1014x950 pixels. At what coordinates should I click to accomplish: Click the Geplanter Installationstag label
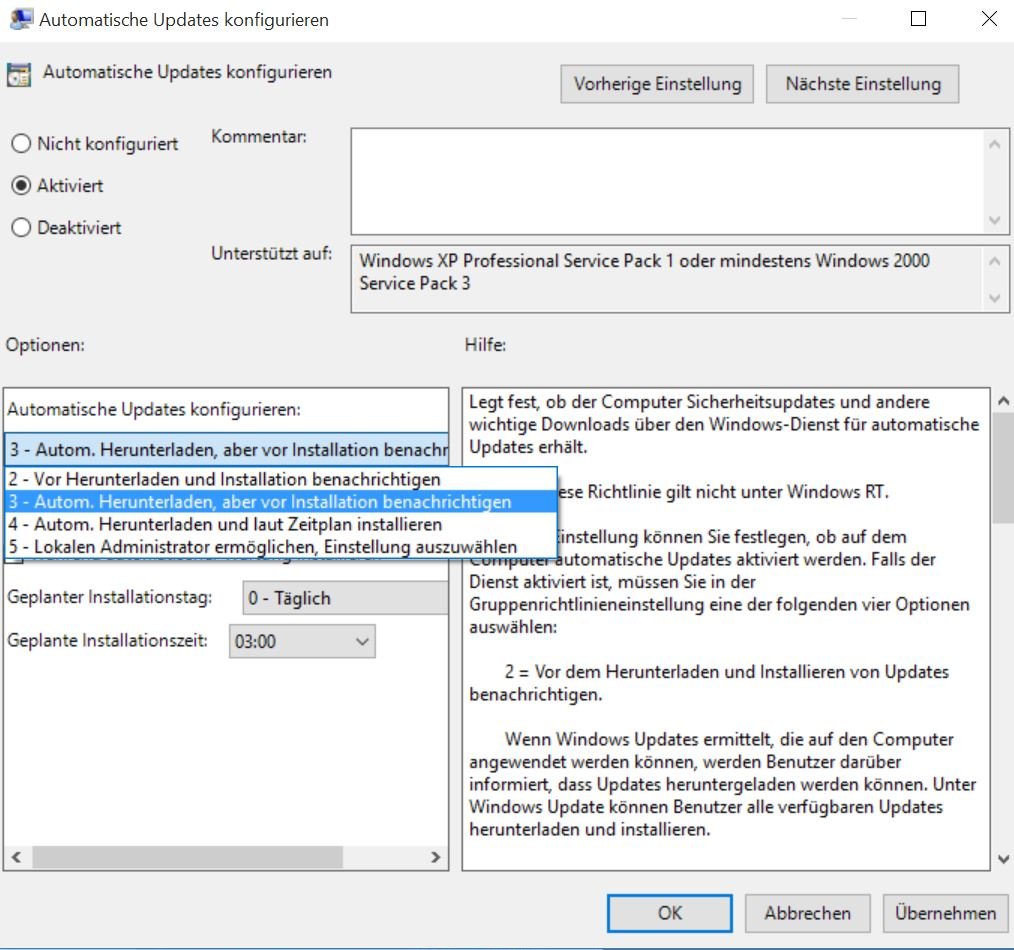coord(109,597)
